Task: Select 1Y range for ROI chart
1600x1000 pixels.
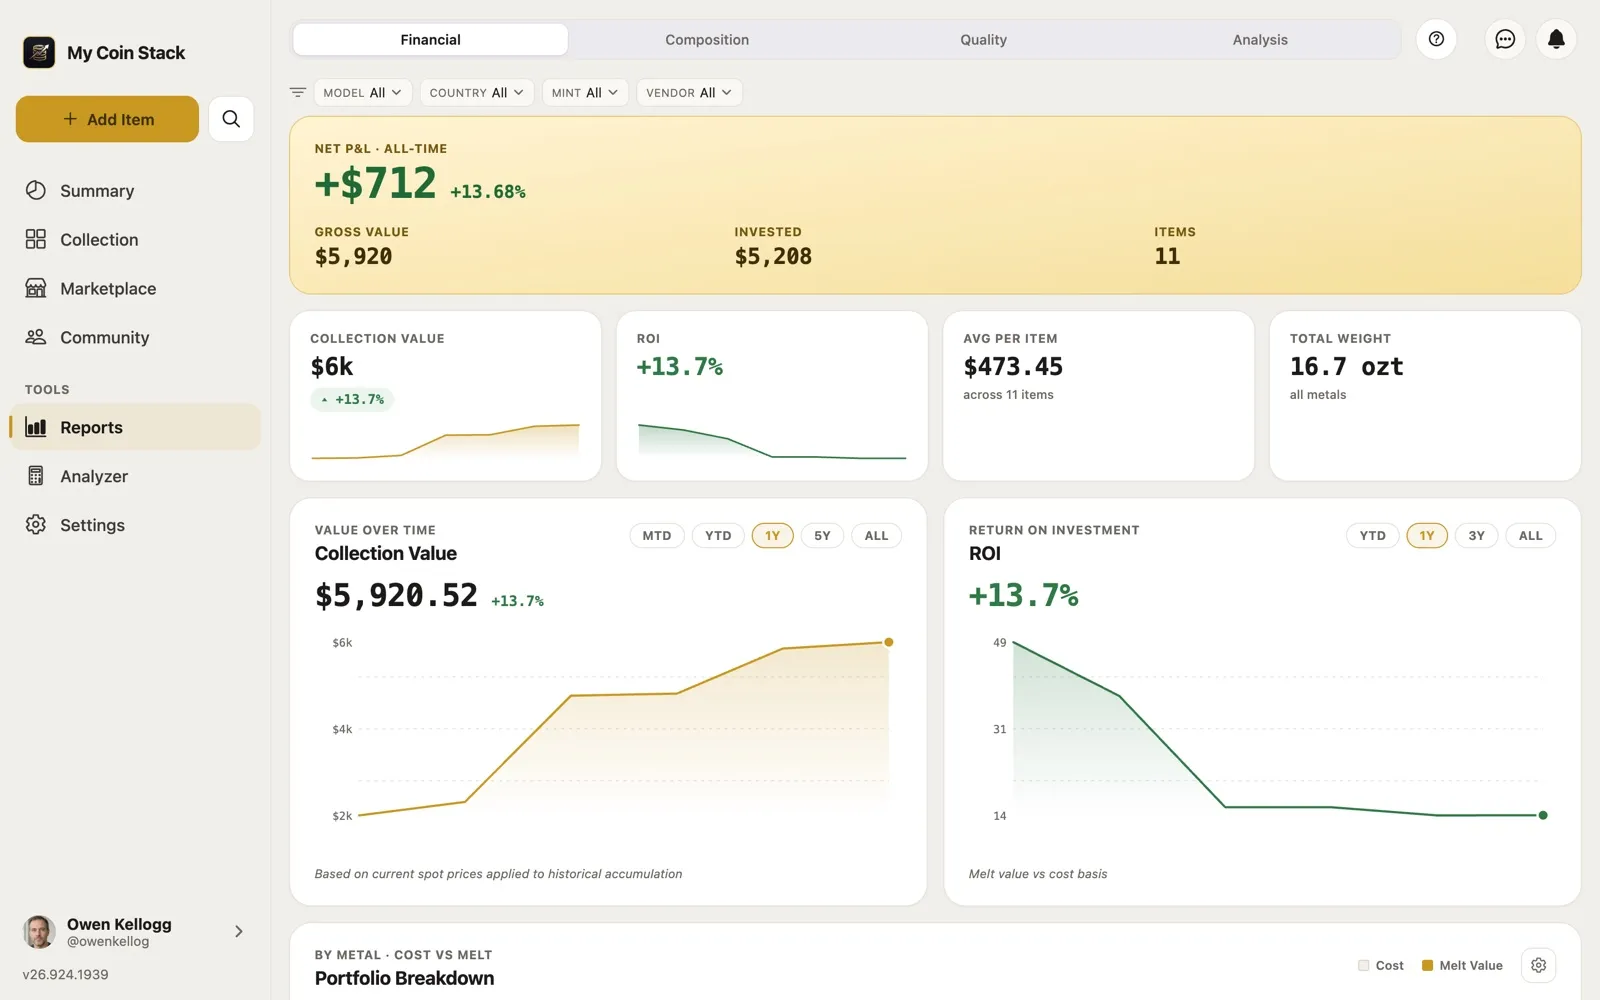Action: tap(1427, 536)
